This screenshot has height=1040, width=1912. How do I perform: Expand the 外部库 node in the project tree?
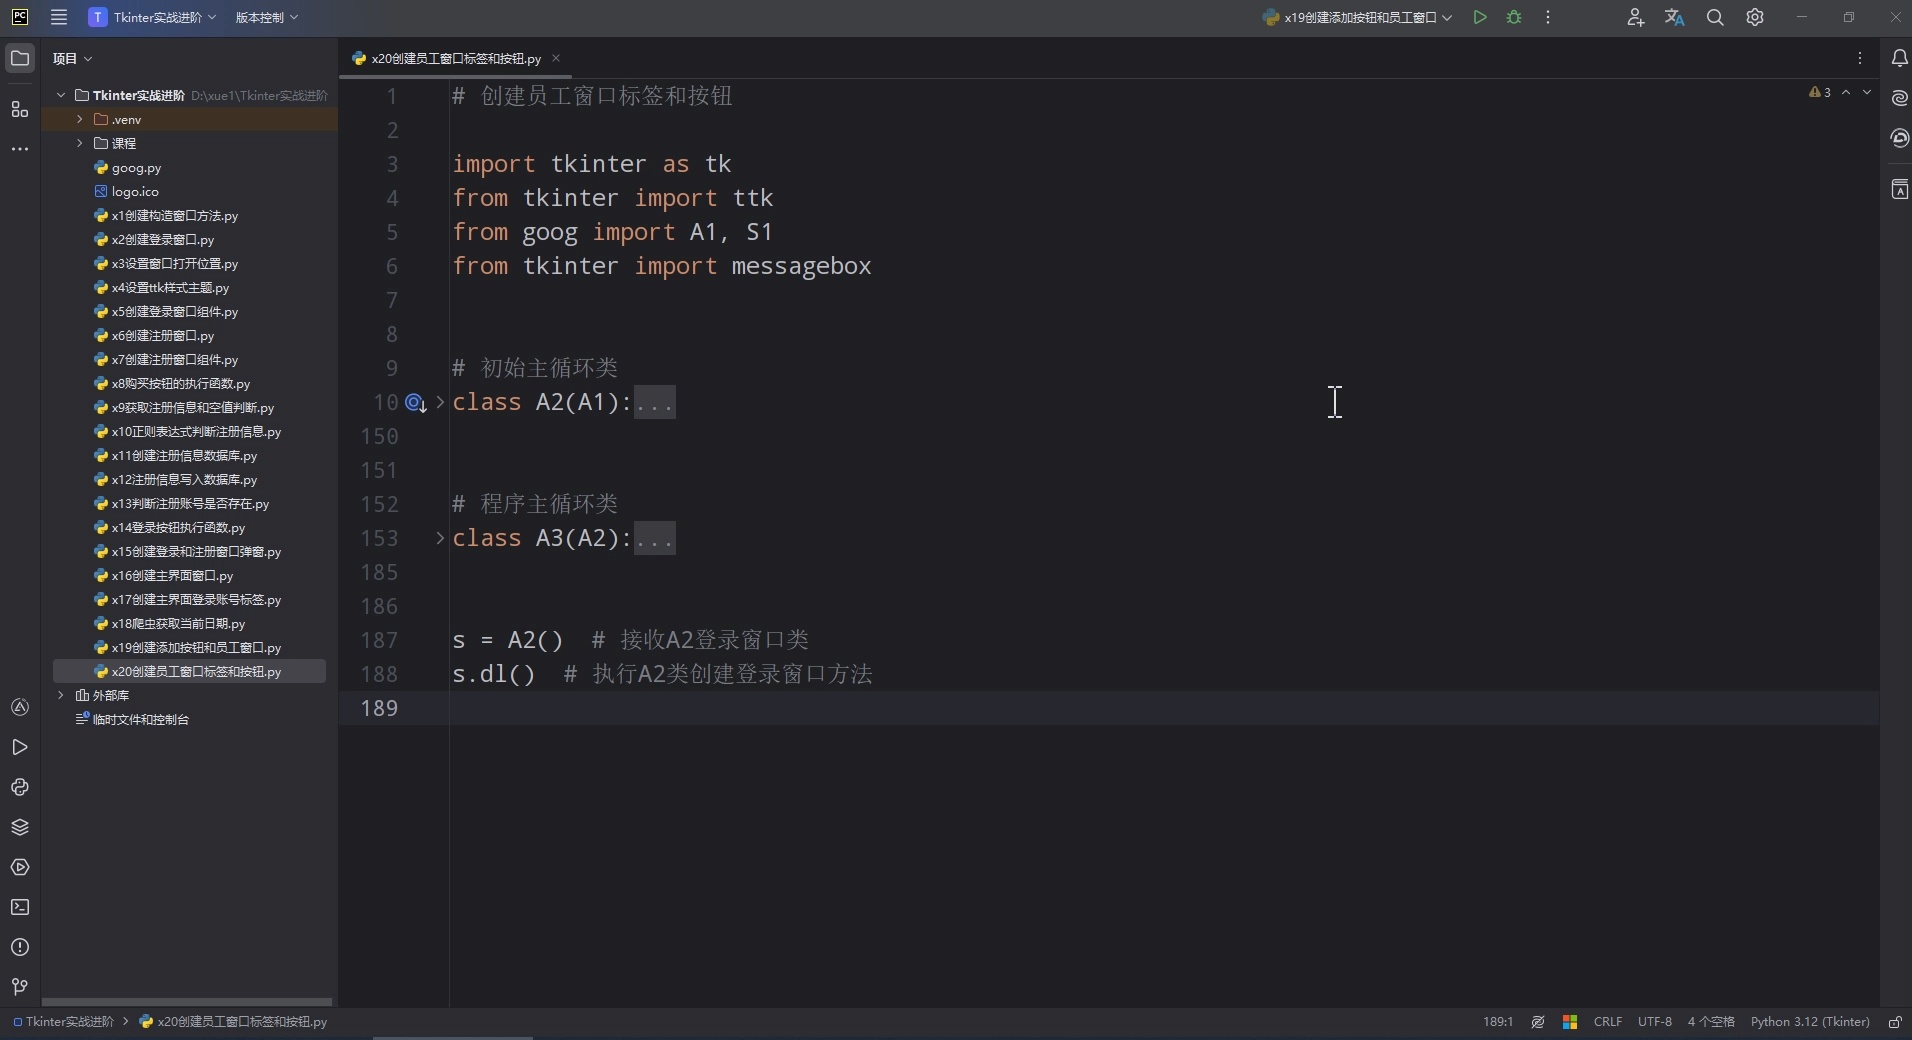[62, 695]
